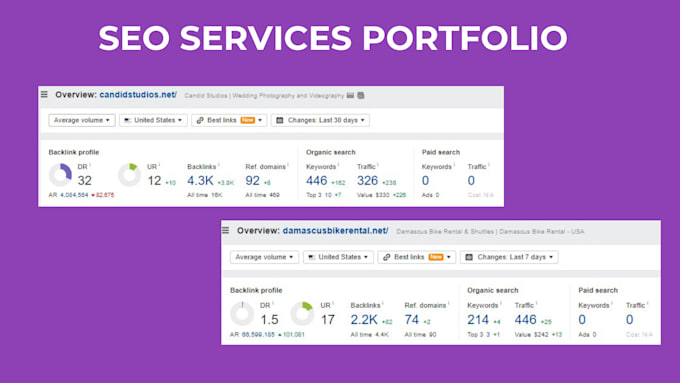Screen dimensions: 680x383
Task: Open the 92 referring domains value
Action: point(252,180)
